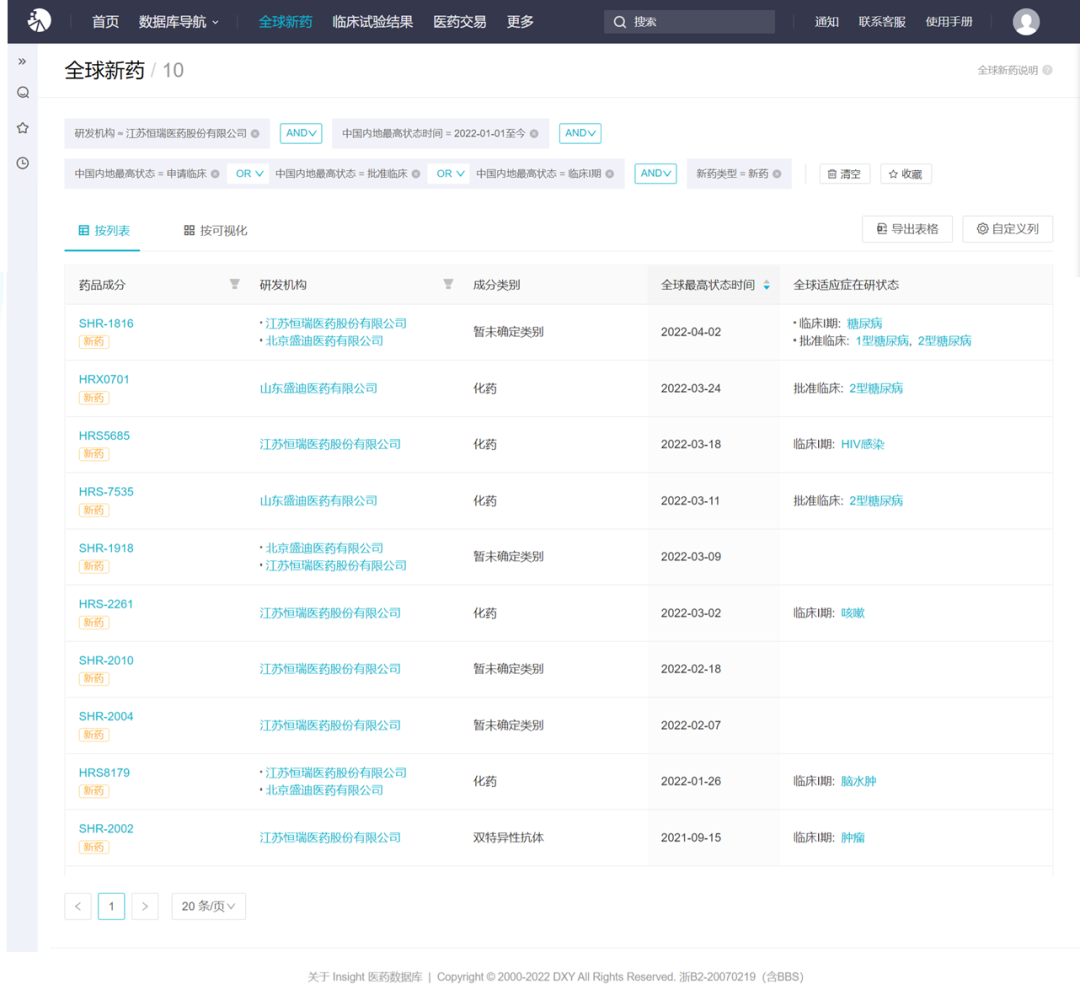
Task: Open 医药交易 navigation item
Action: (460, 22)
